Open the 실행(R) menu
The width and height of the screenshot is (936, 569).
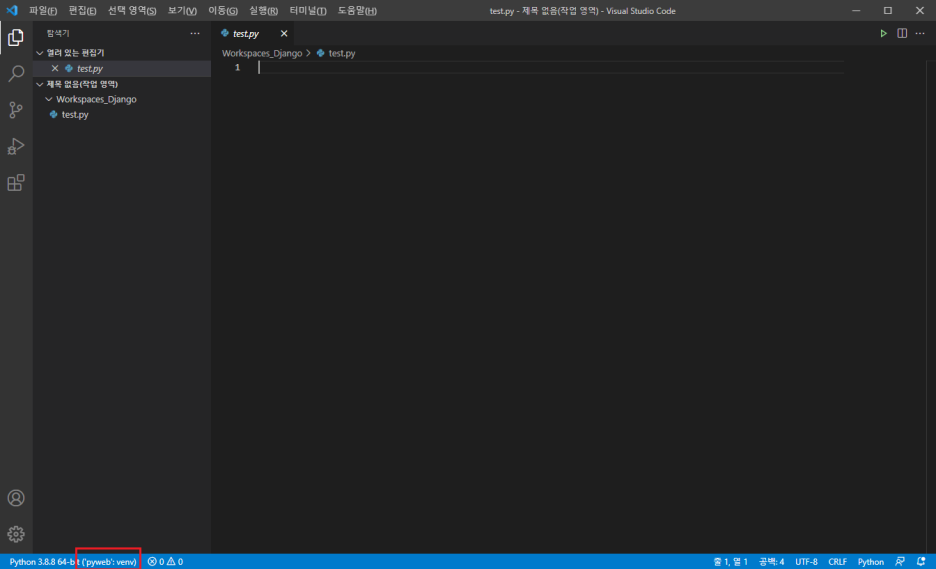click(263, 11)
